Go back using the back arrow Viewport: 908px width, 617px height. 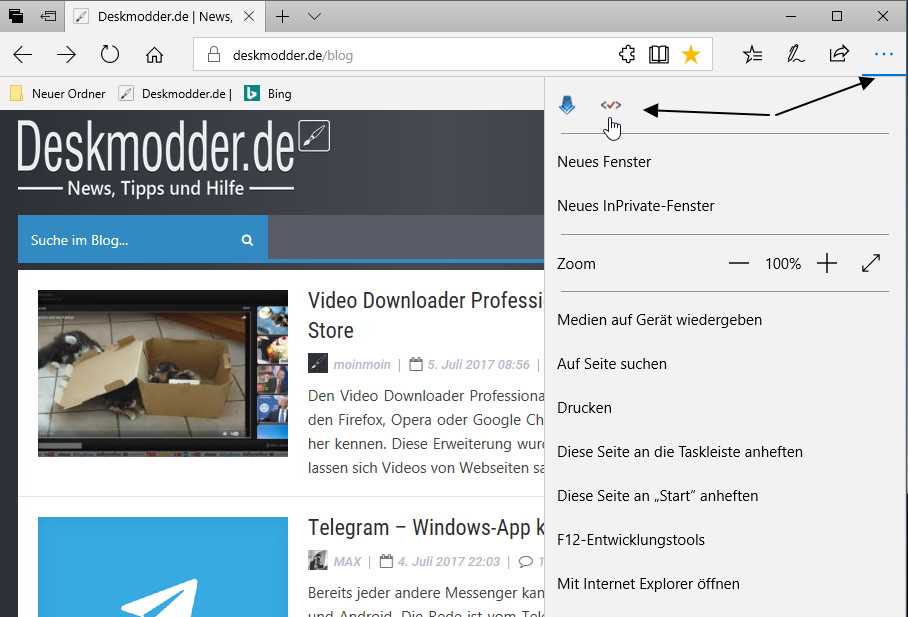click(23, 55)
